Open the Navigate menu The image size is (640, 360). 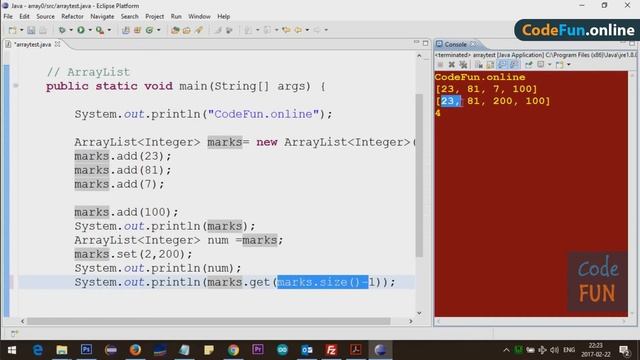102,16
